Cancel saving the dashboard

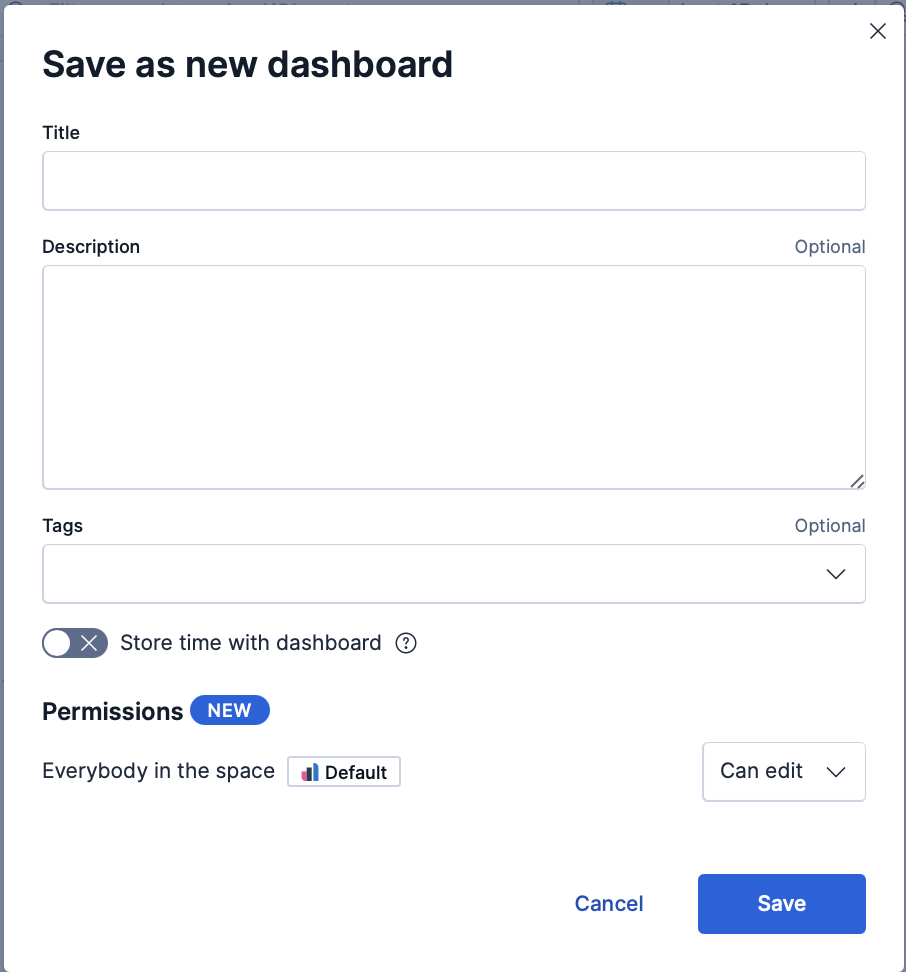click(608, 904)
